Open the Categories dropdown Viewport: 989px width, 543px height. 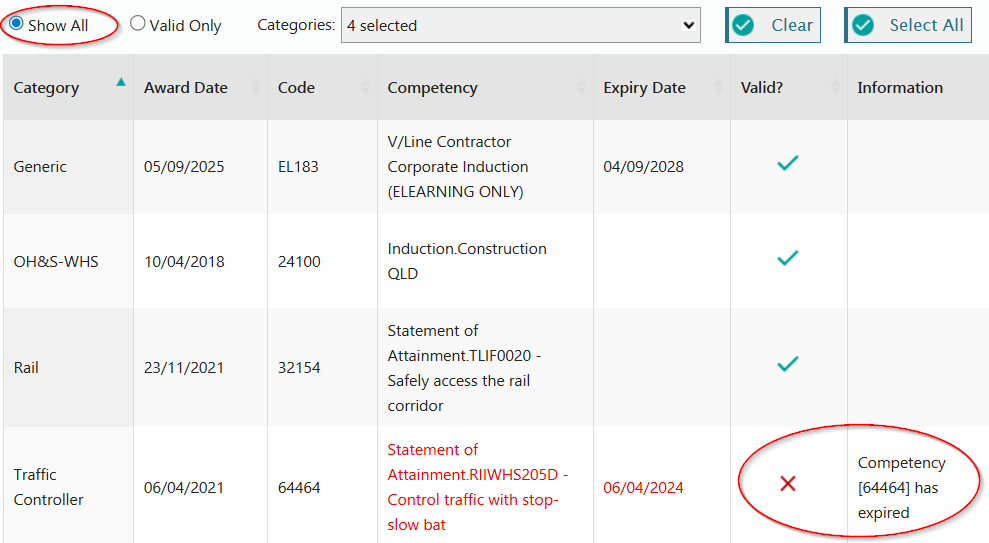[520, 25]
